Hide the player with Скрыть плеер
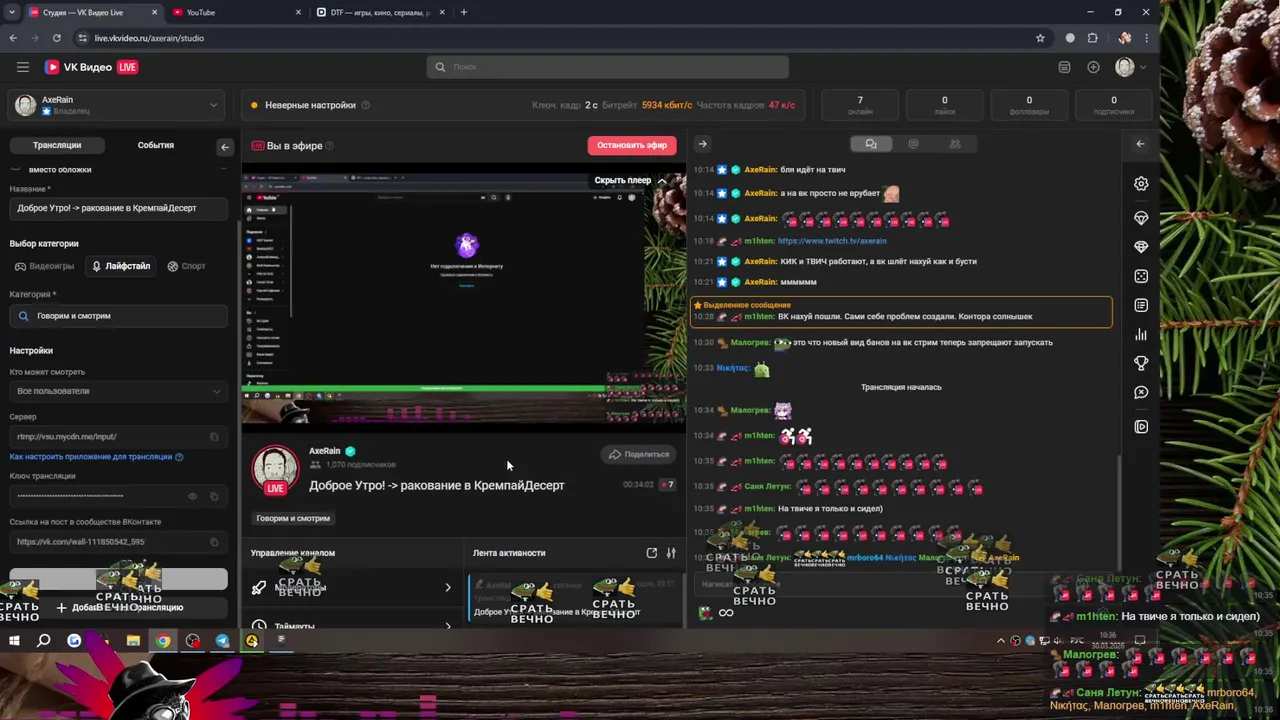Viewport: 1280px width, 720px height. click(x=630, y=181)
